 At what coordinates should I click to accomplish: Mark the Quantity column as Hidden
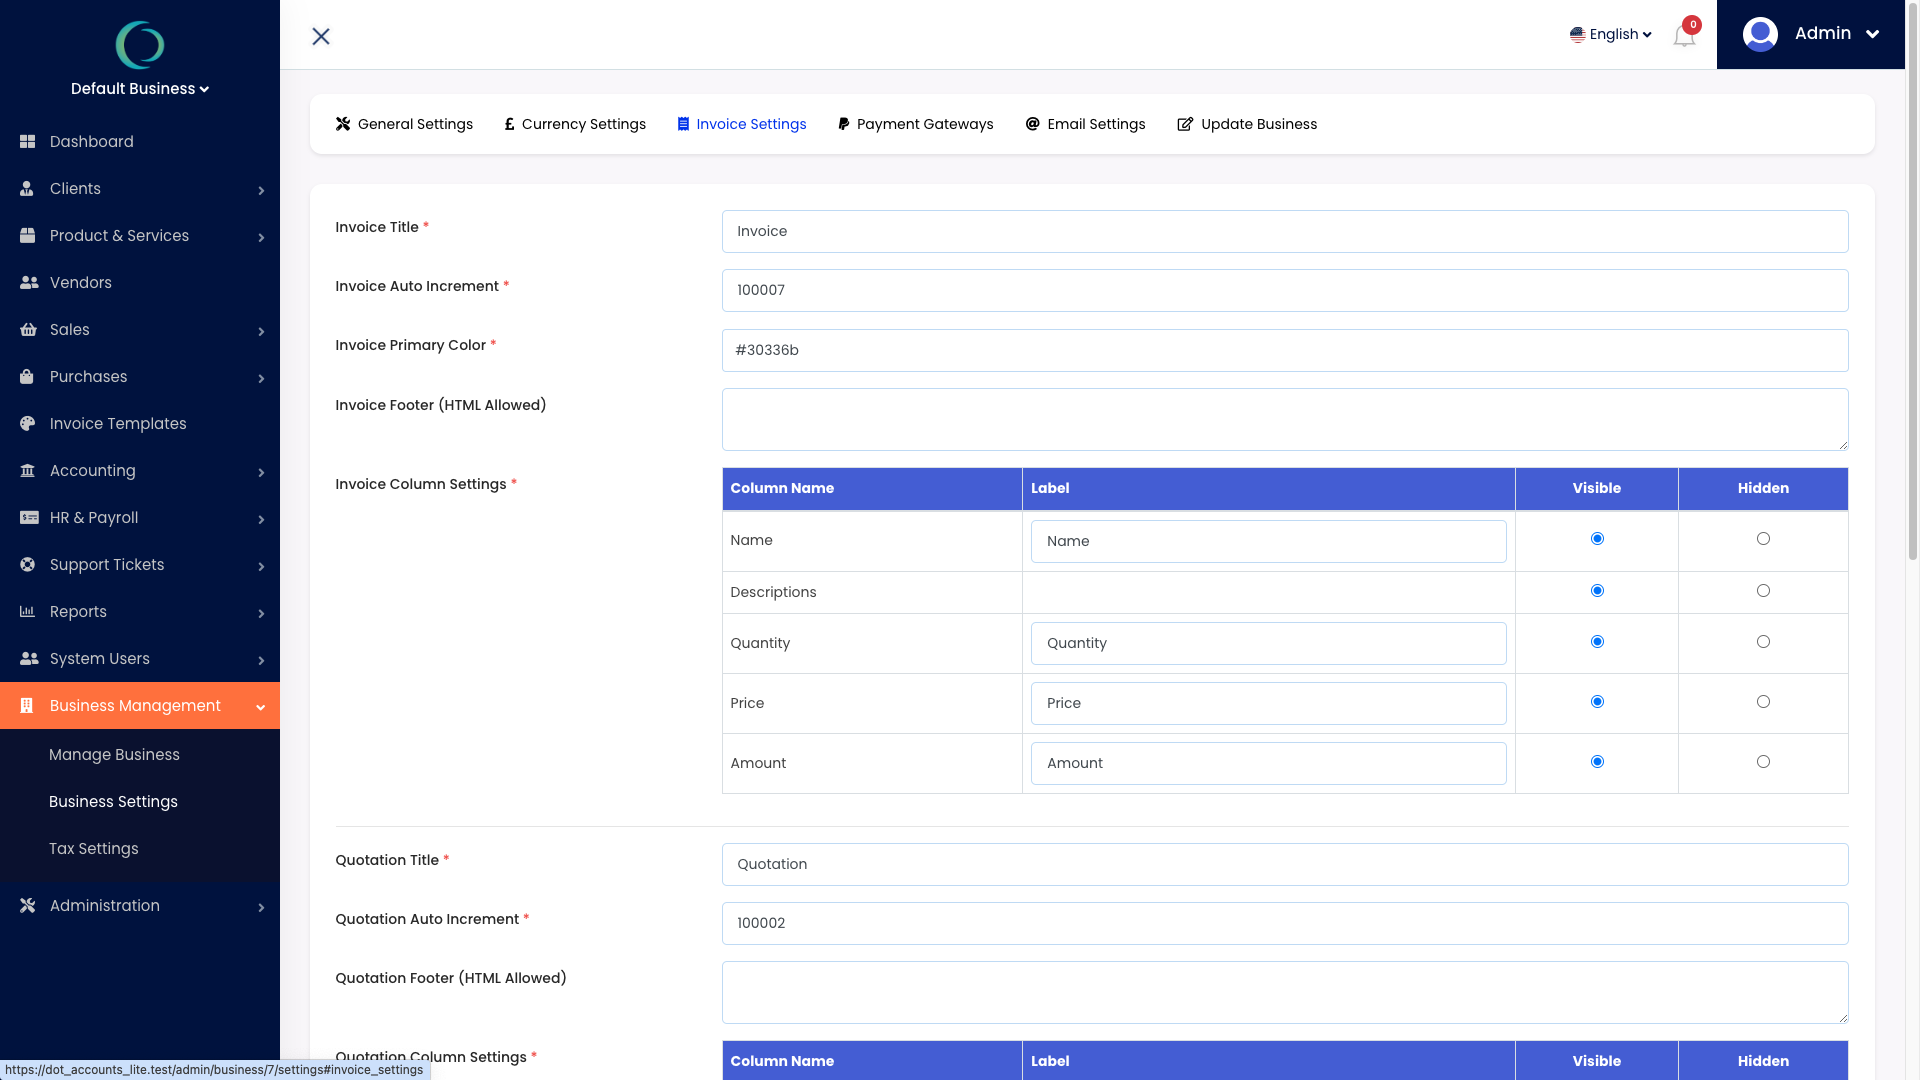click(1763, 641)
